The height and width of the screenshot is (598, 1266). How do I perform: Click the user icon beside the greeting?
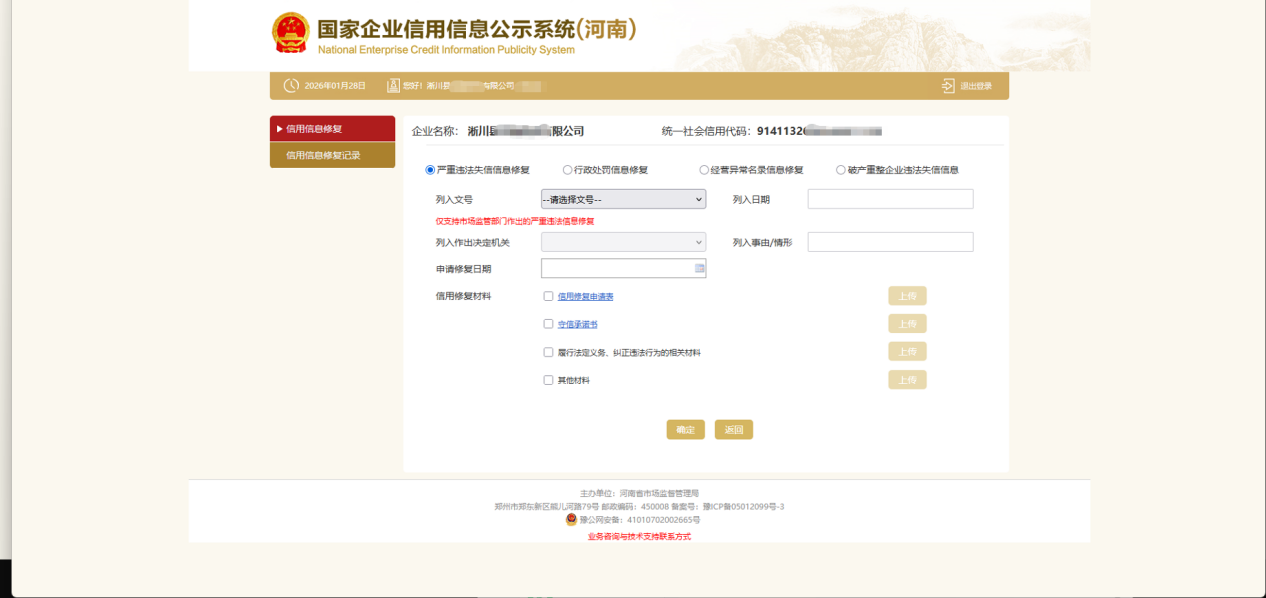click(394, 86)
